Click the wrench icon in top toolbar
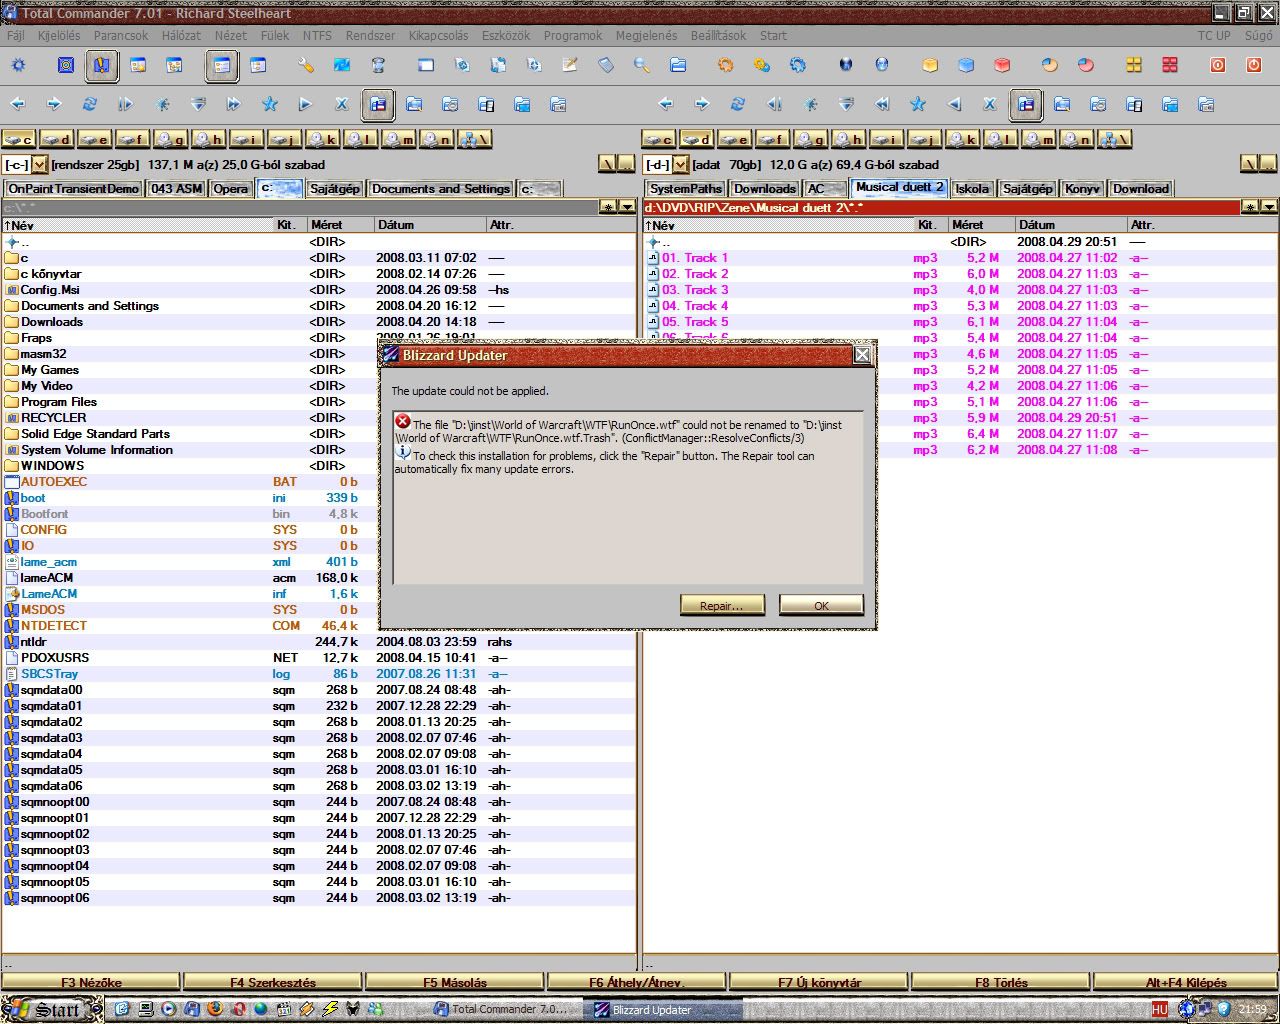 [x=306, y=66]
